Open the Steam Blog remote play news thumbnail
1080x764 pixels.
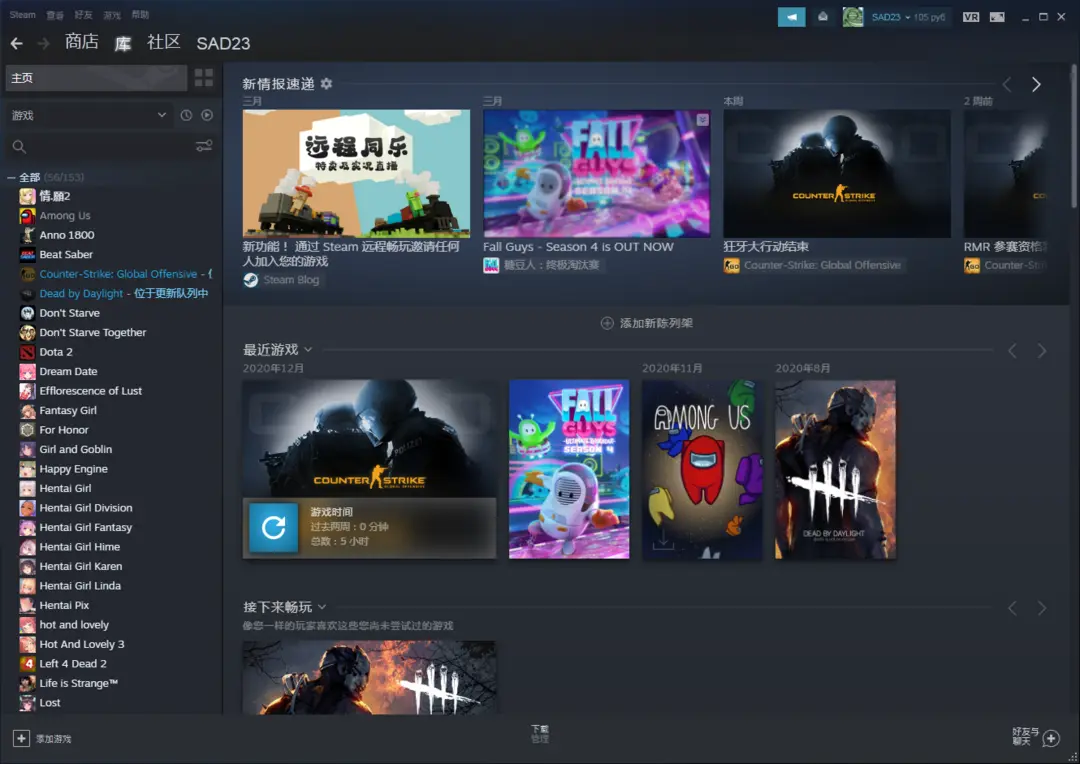point(356,174)
